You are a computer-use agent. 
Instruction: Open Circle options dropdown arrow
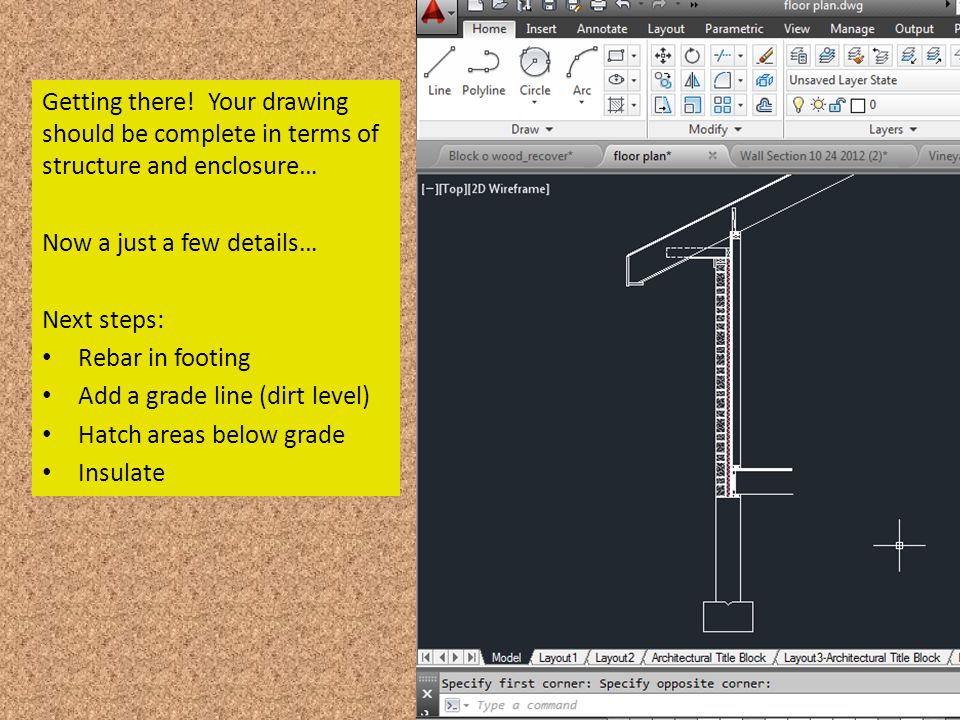[534, 102]
